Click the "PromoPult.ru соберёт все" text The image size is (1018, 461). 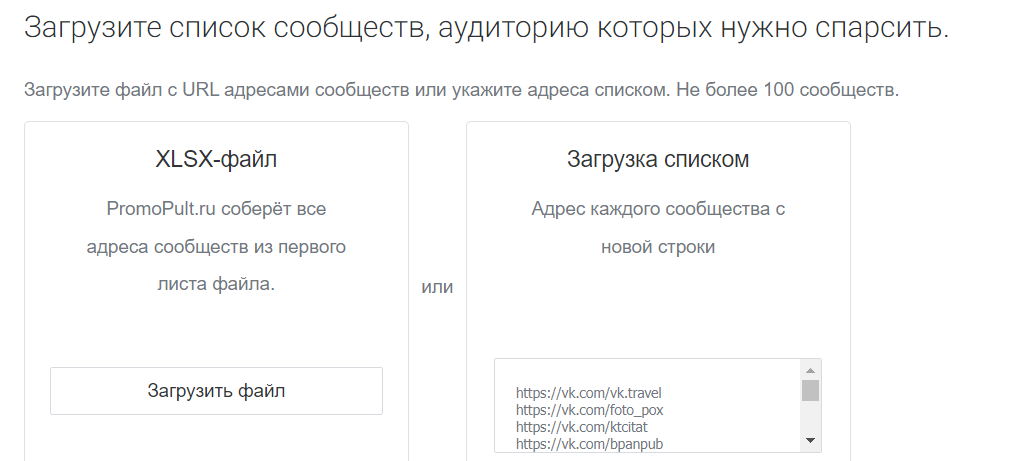coord(216,209)
